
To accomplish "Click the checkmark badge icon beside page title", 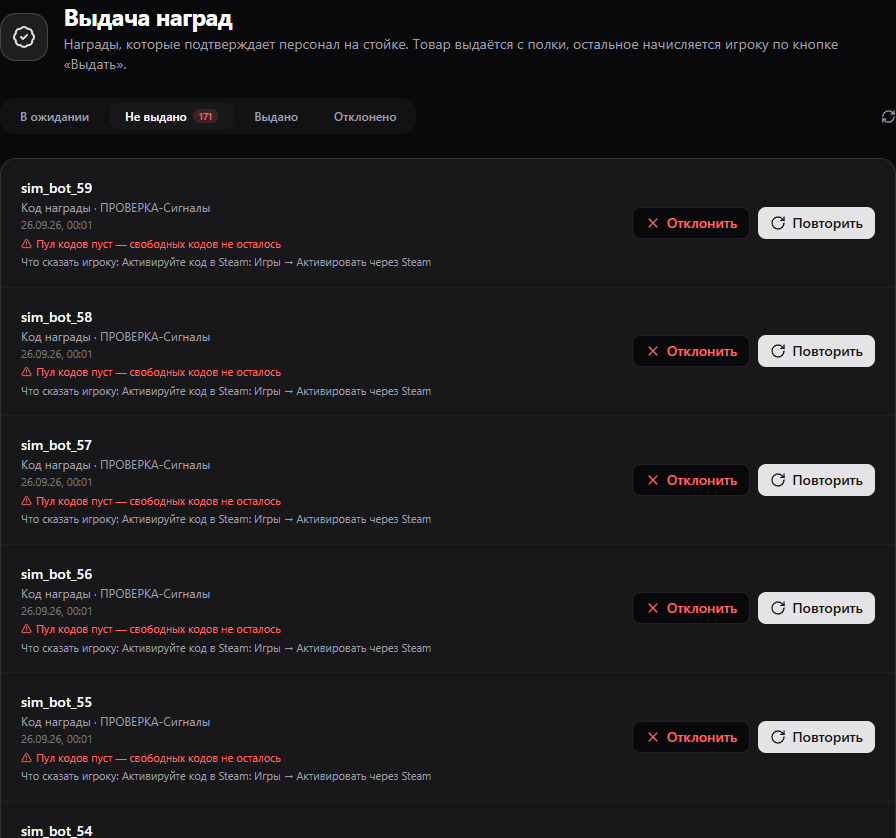I will tap(24, 37).
